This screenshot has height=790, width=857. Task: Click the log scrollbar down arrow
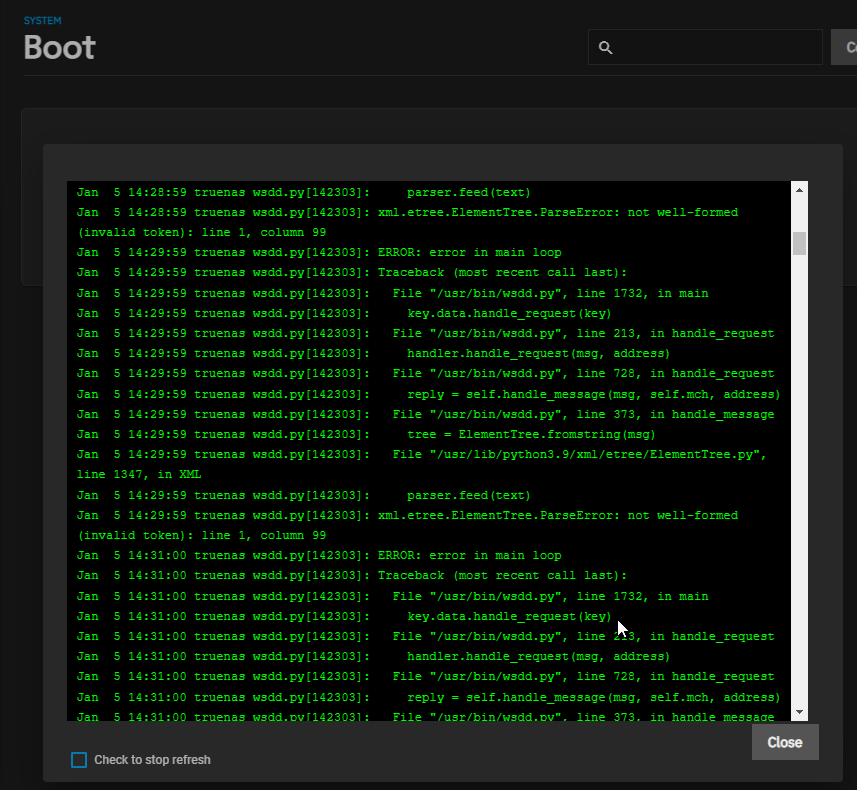point(799,712)
